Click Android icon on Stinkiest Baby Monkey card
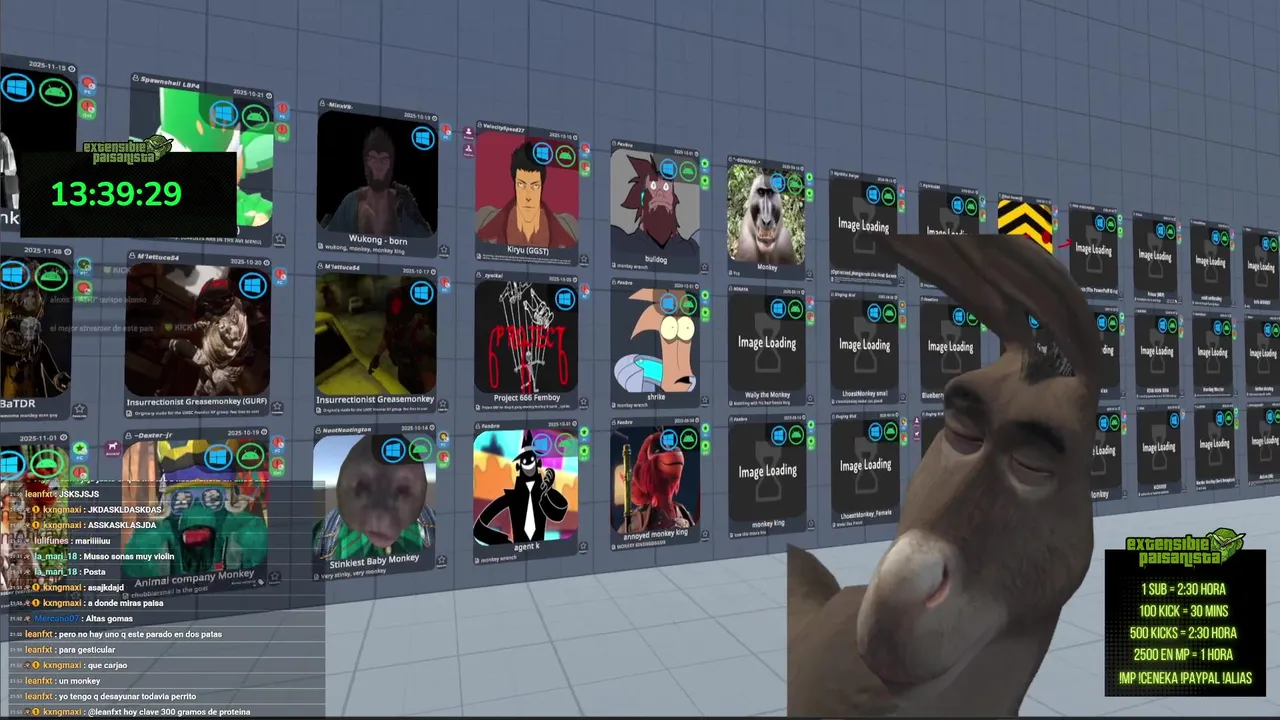Screen dimensions: 1280x720 tap(420, 449)
